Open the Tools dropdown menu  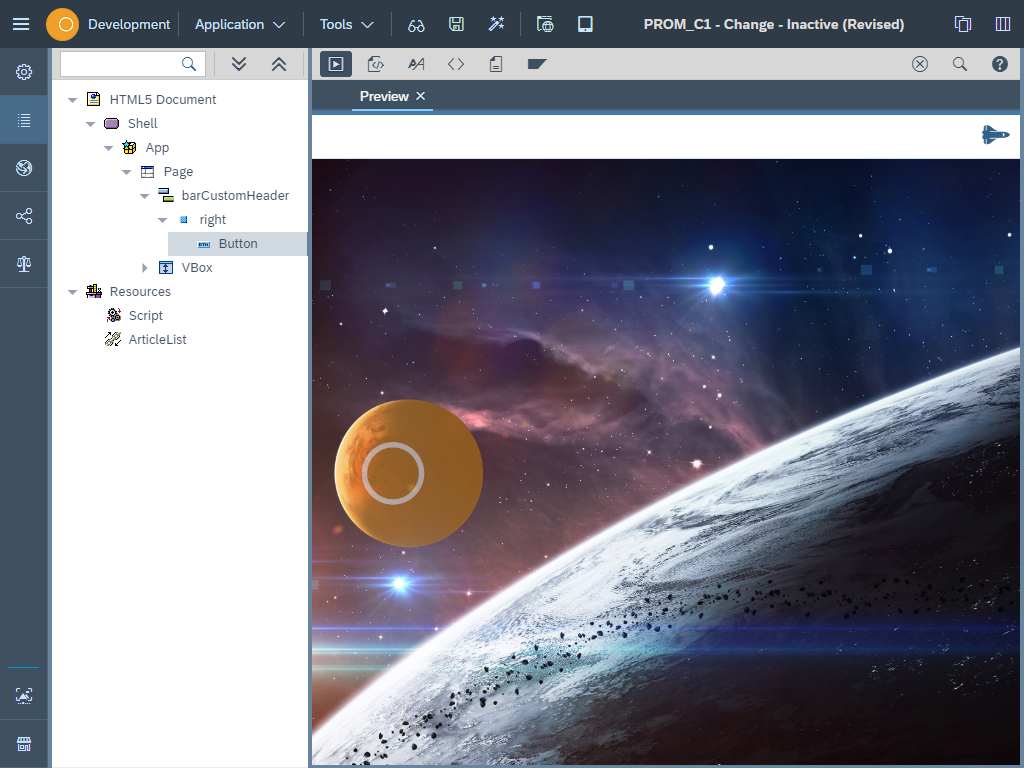tap(346, 24)
